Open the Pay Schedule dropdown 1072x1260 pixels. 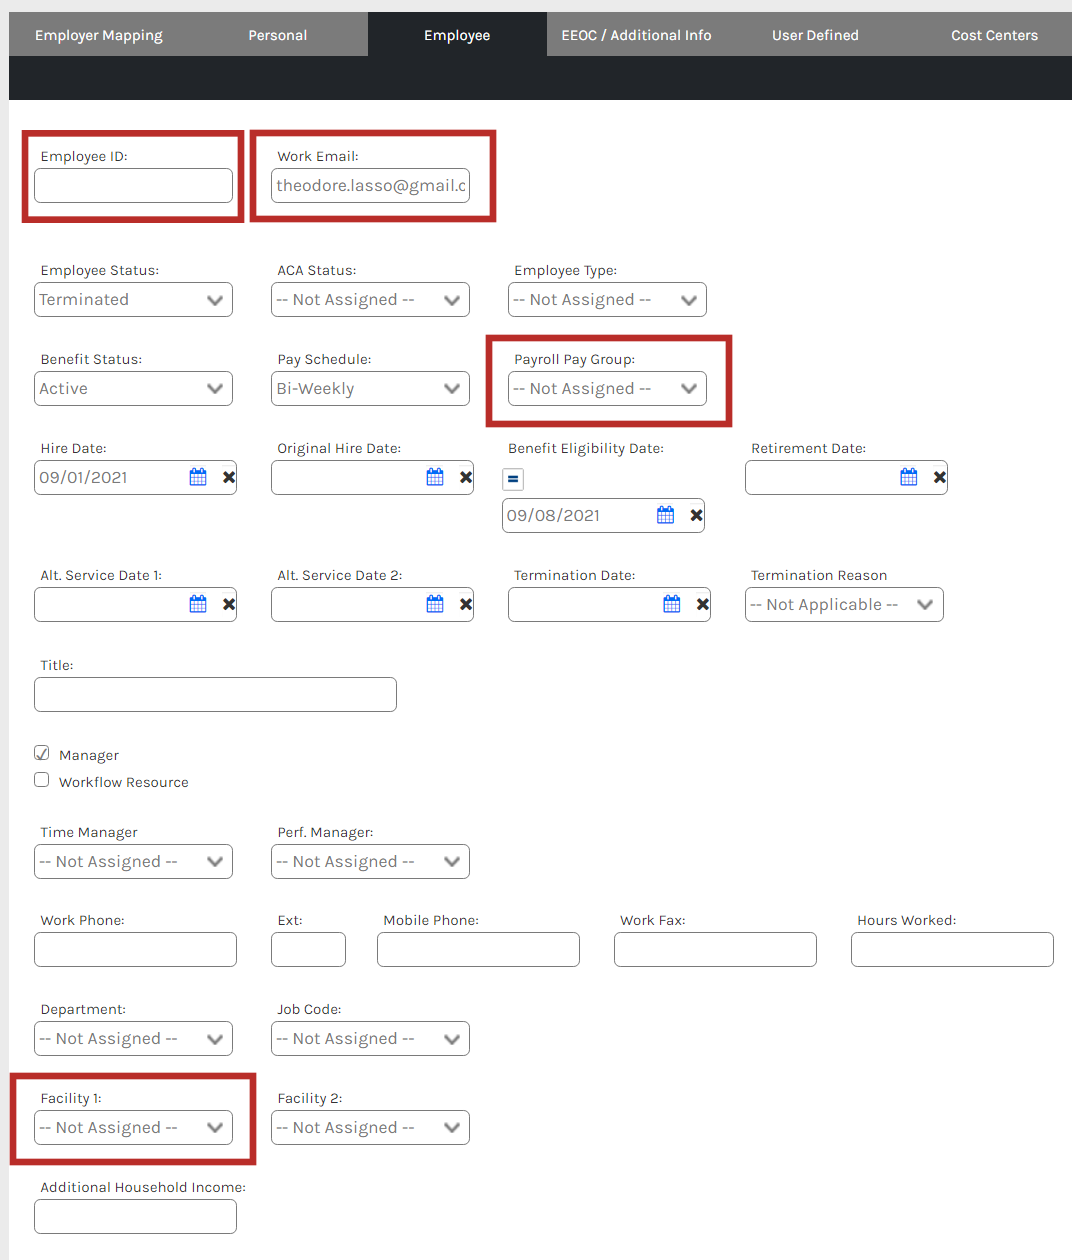[x=370, y=389]
